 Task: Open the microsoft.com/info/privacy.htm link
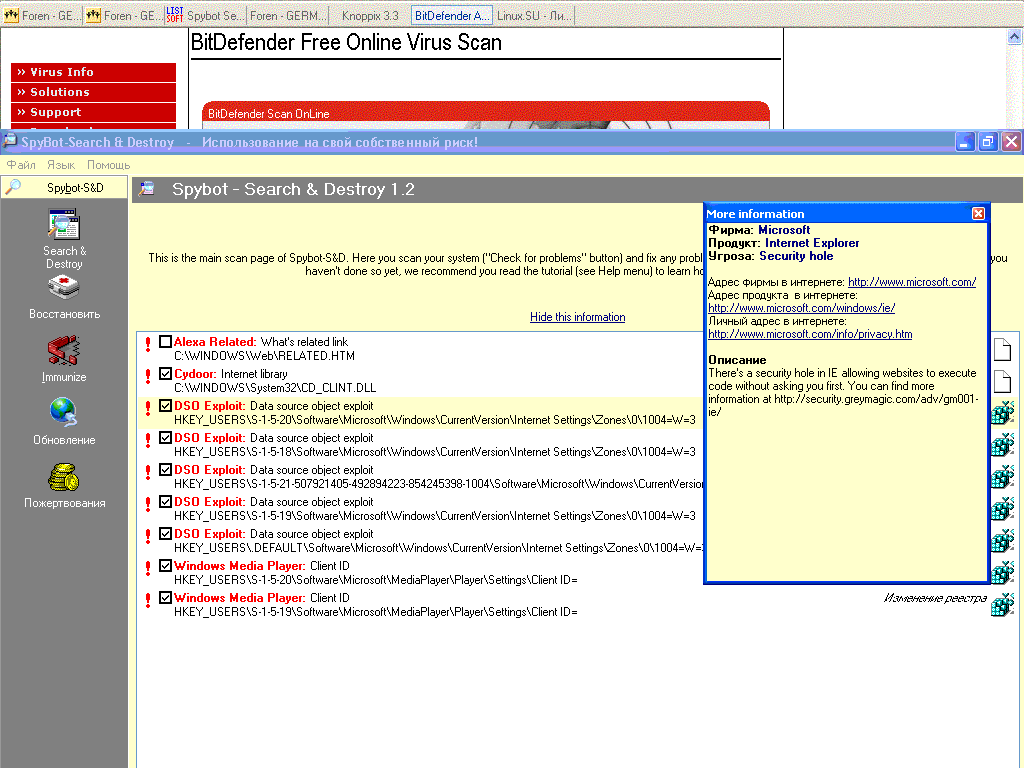(810, 334)
